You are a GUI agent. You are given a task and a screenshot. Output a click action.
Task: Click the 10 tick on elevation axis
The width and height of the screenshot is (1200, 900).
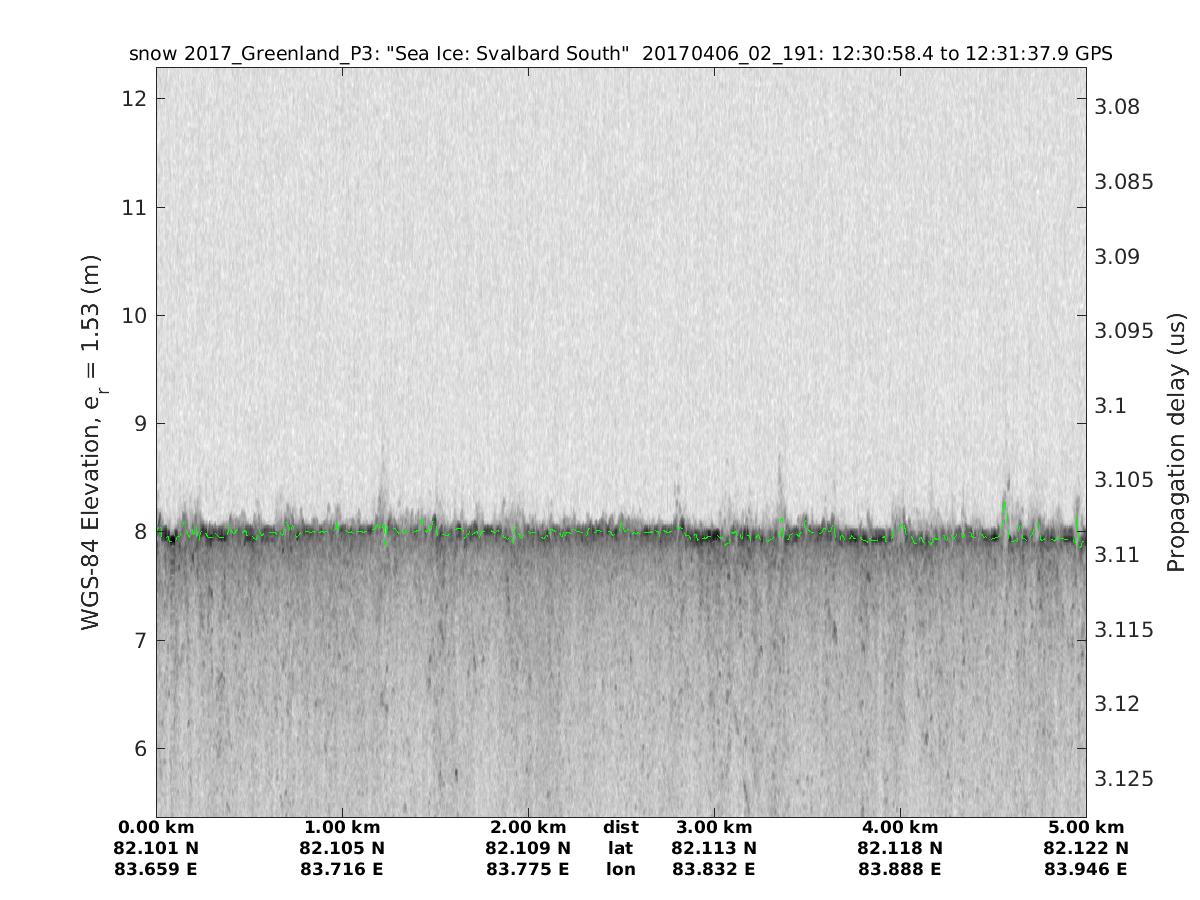click(133, 315)
